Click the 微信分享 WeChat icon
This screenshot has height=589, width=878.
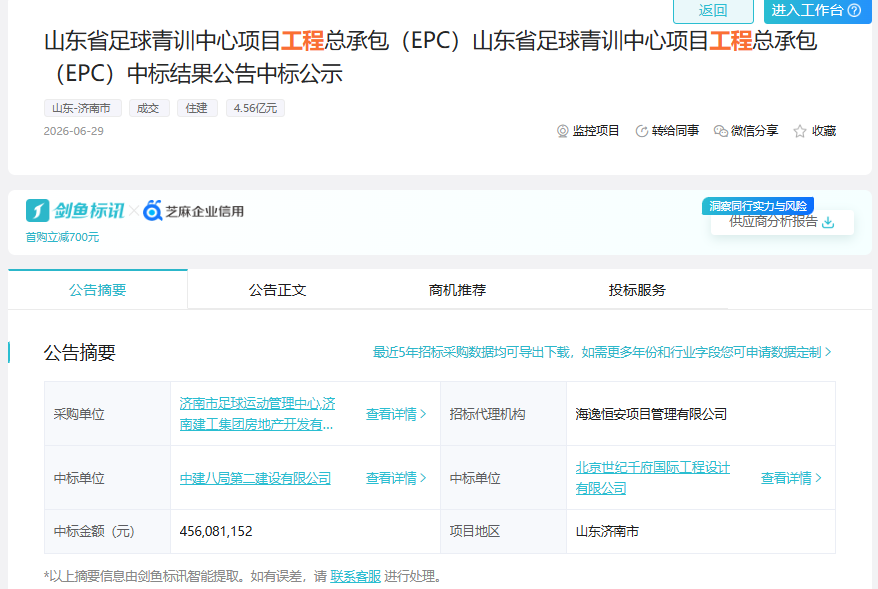[x=721, y=131]
